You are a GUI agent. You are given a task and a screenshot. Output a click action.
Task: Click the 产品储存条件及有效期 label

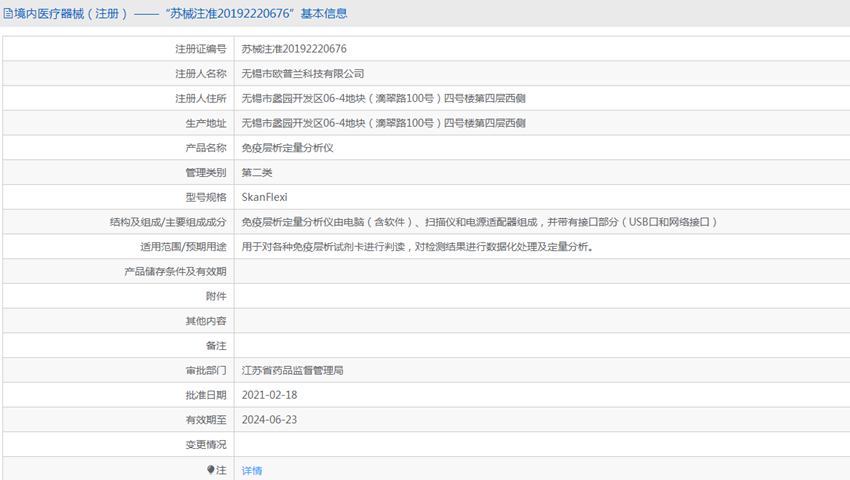click(x=175, y=271)
